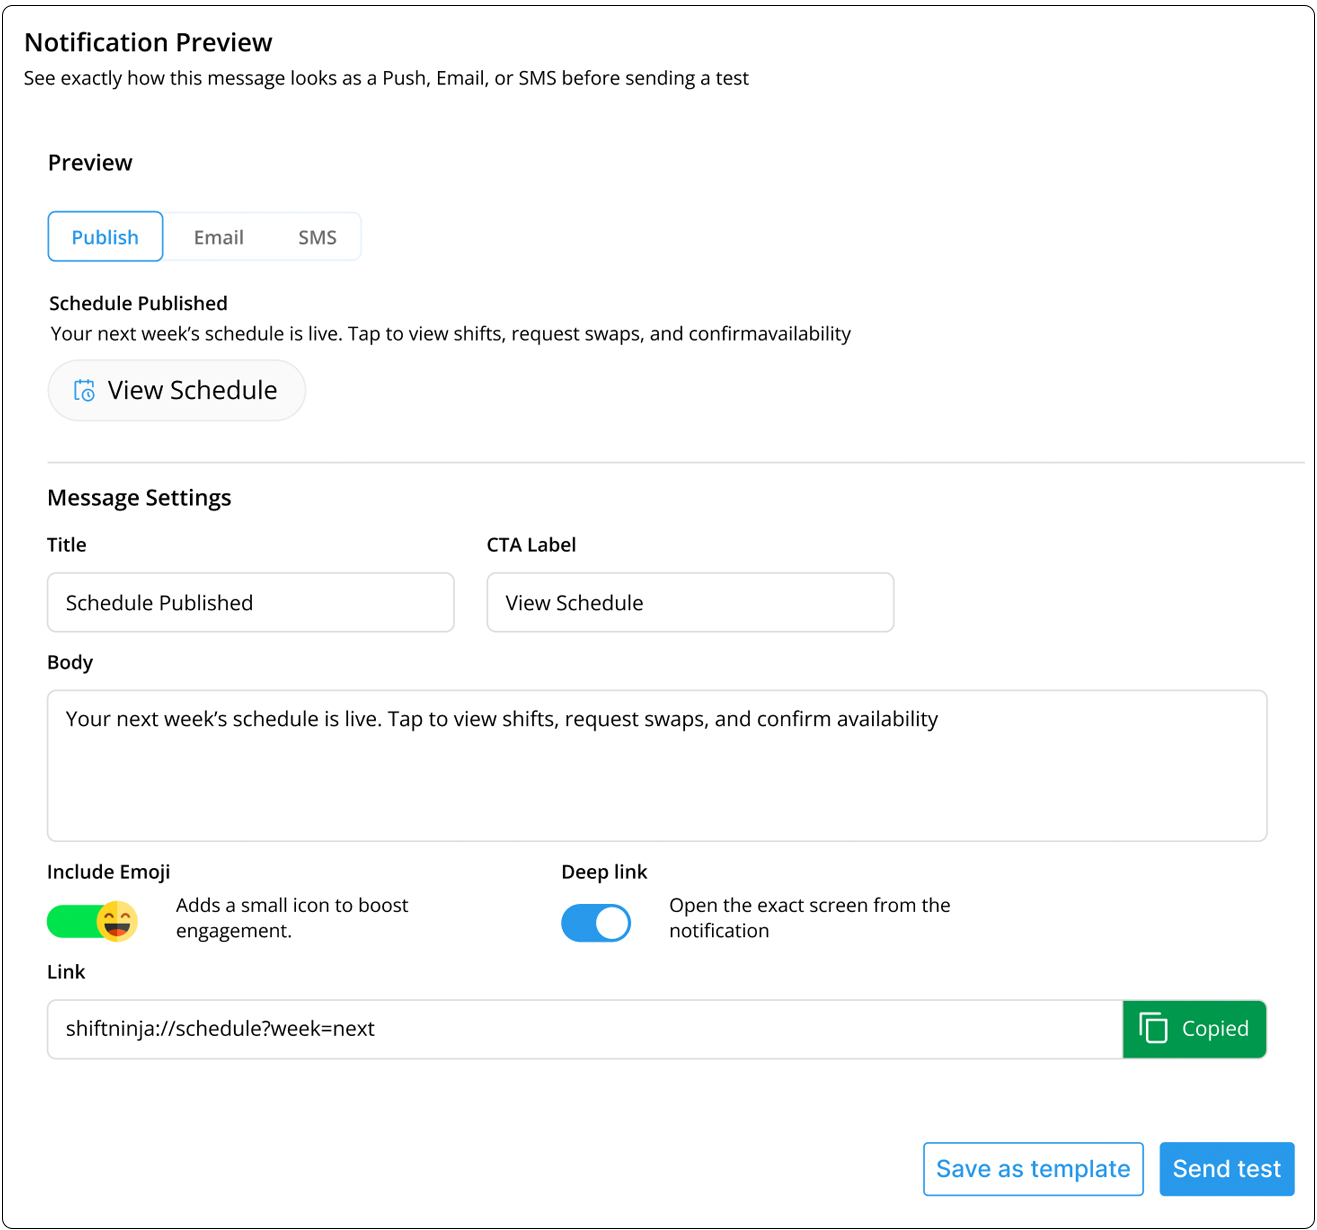Image resolution: width=1317 pixels, height=1230 pixels.
Task: Click the preview body text above View Schedule
Action: tap(450, 334)
